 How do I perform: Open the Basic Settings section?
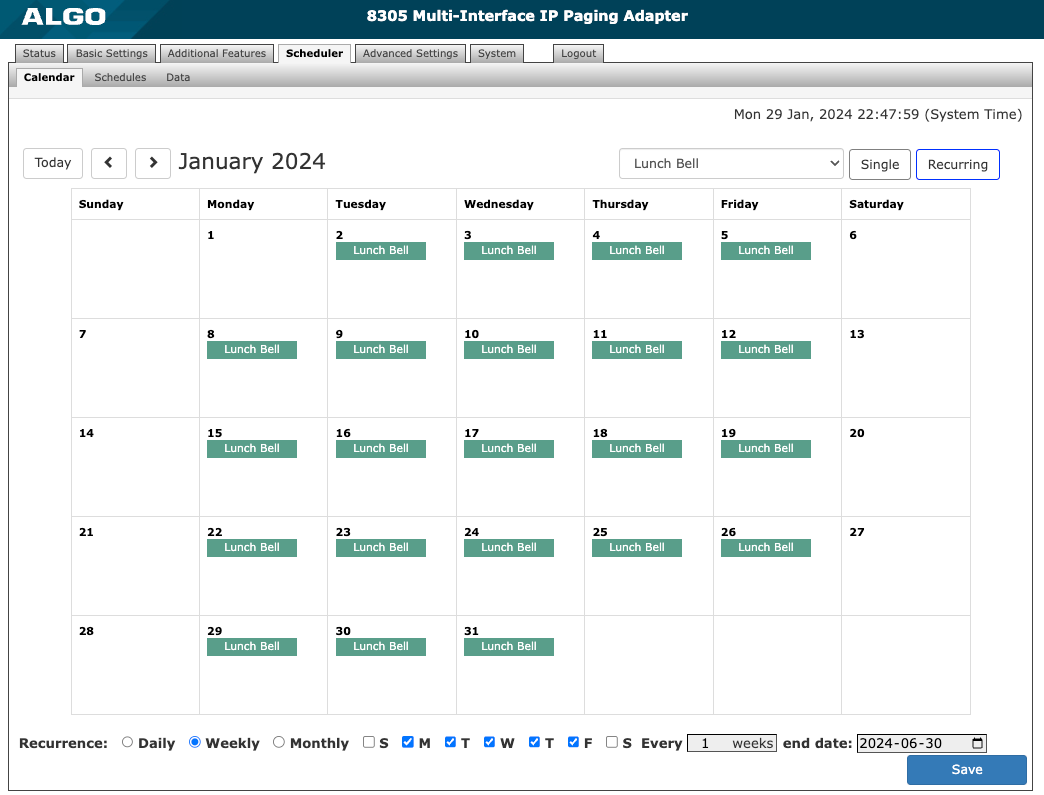pos(111,53)
